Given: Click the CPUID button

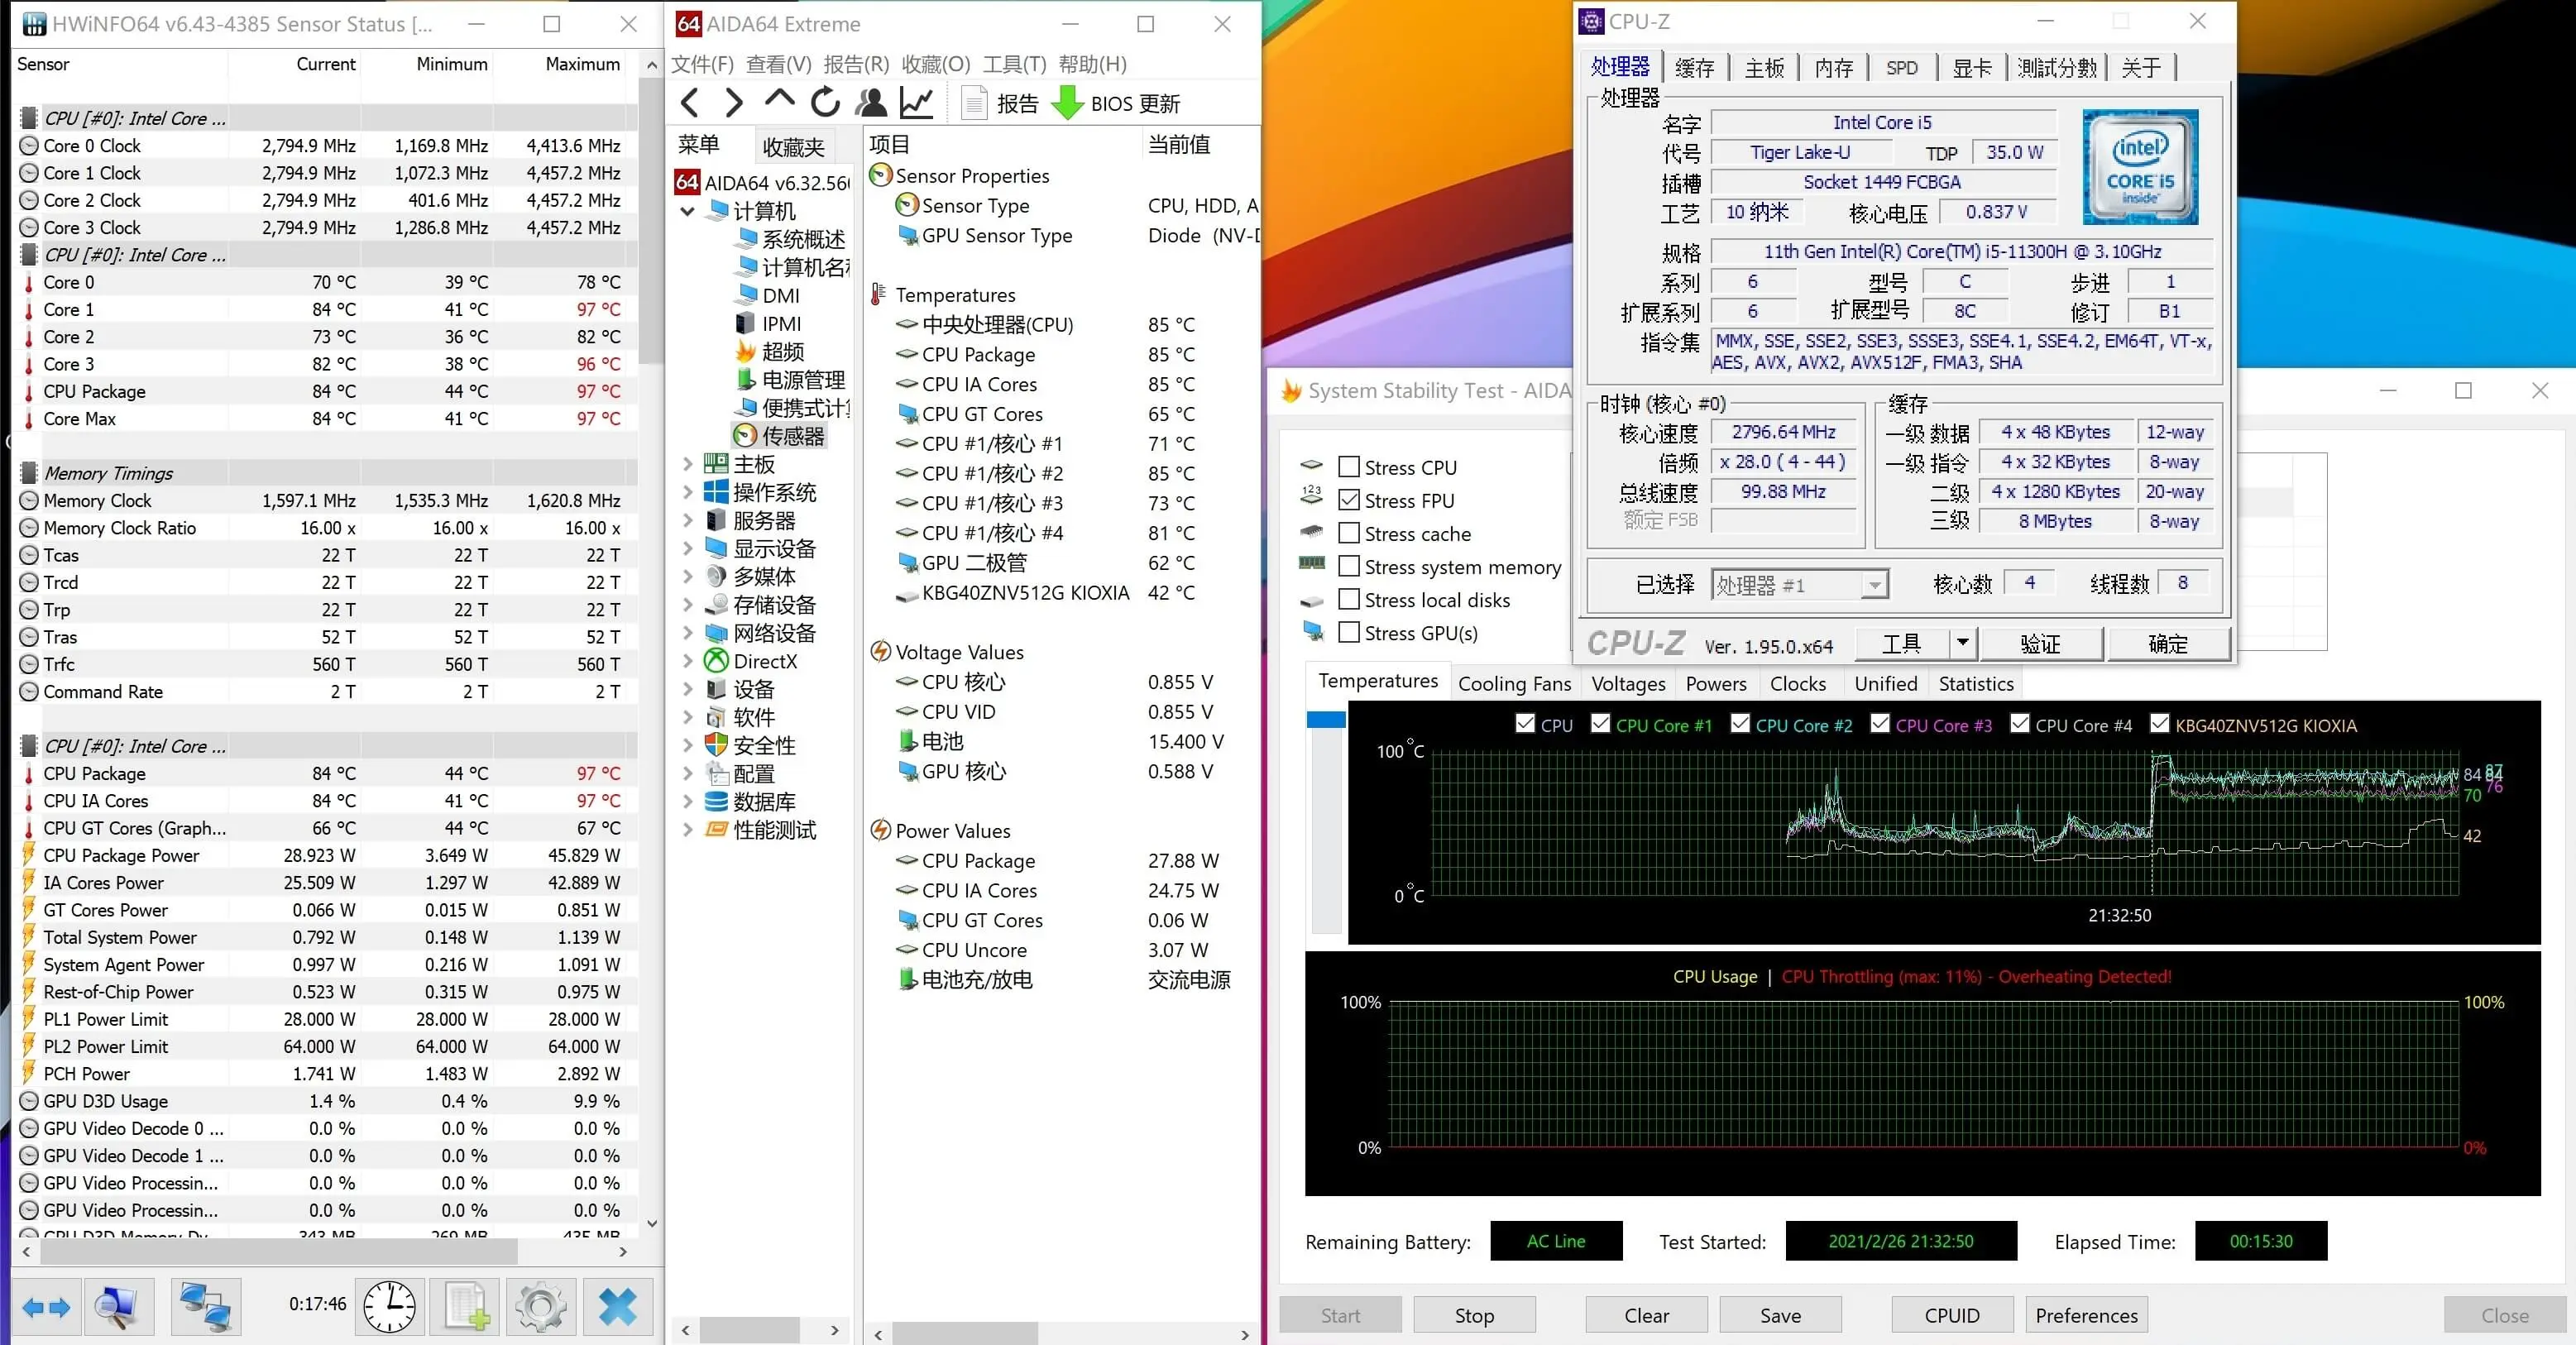Looking at the screenshot, I should point(1952,1315).
